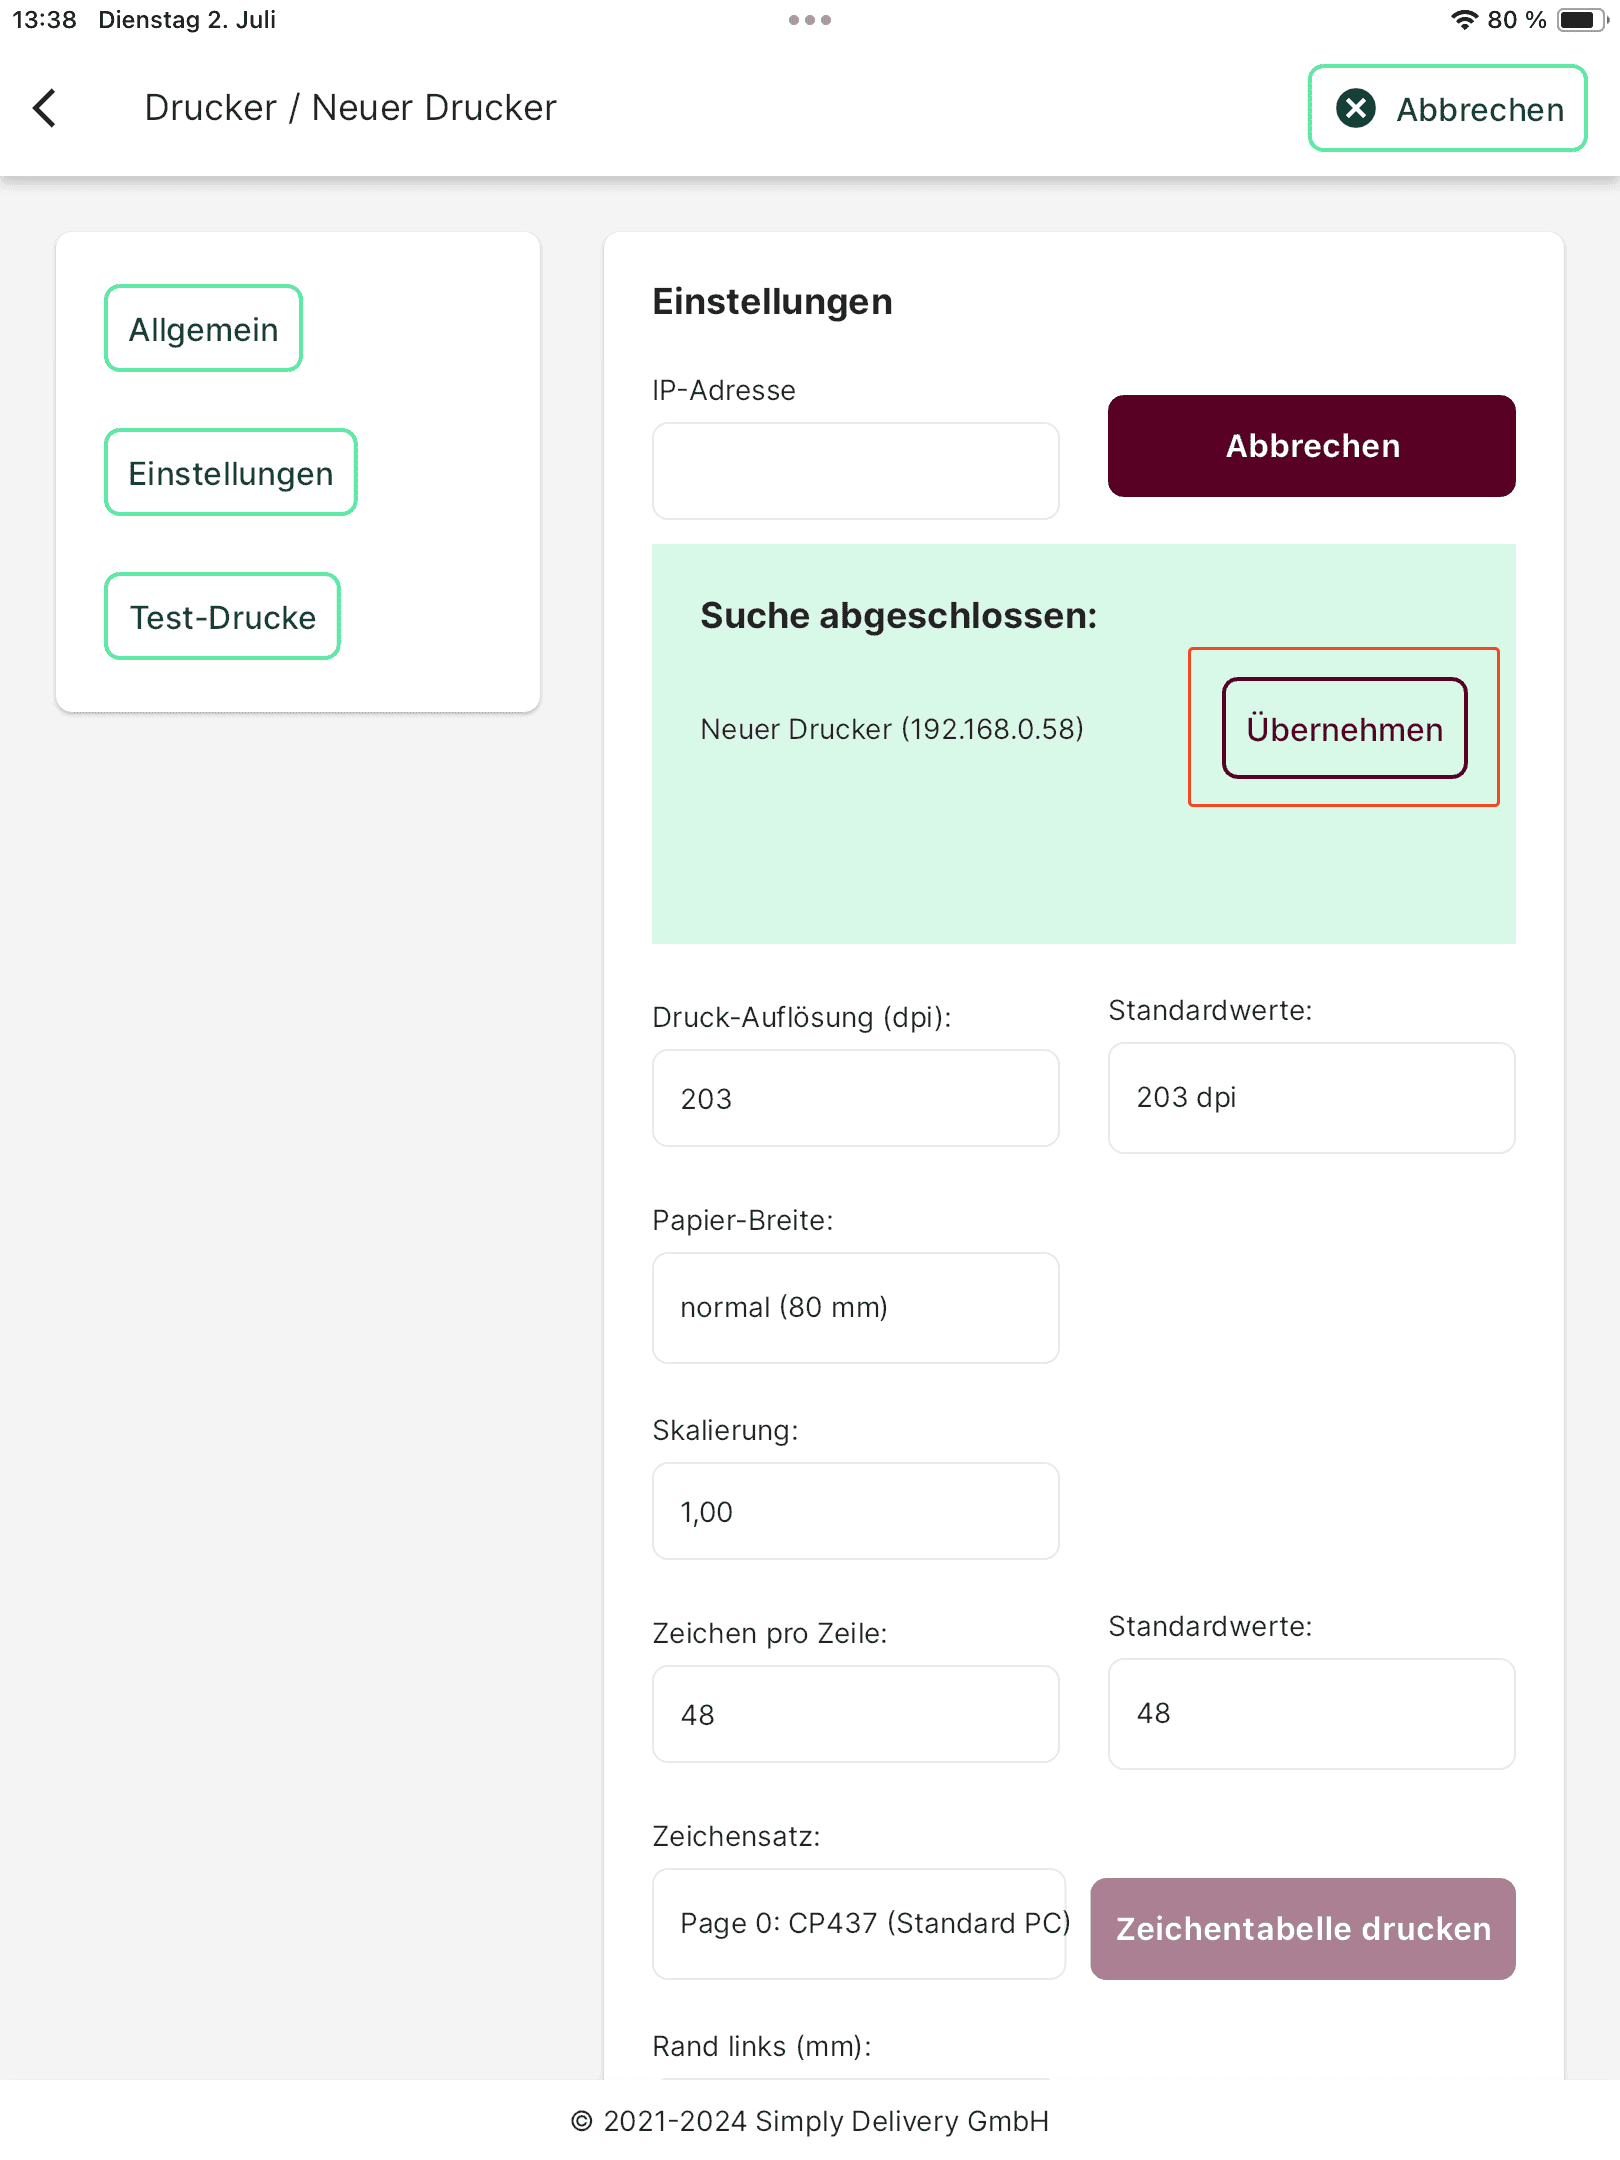Viewport: 1620px width, 2160px height.
Task: Switch to the Einstellungen section
Action: pyautogui.click(x=231, y=473)
